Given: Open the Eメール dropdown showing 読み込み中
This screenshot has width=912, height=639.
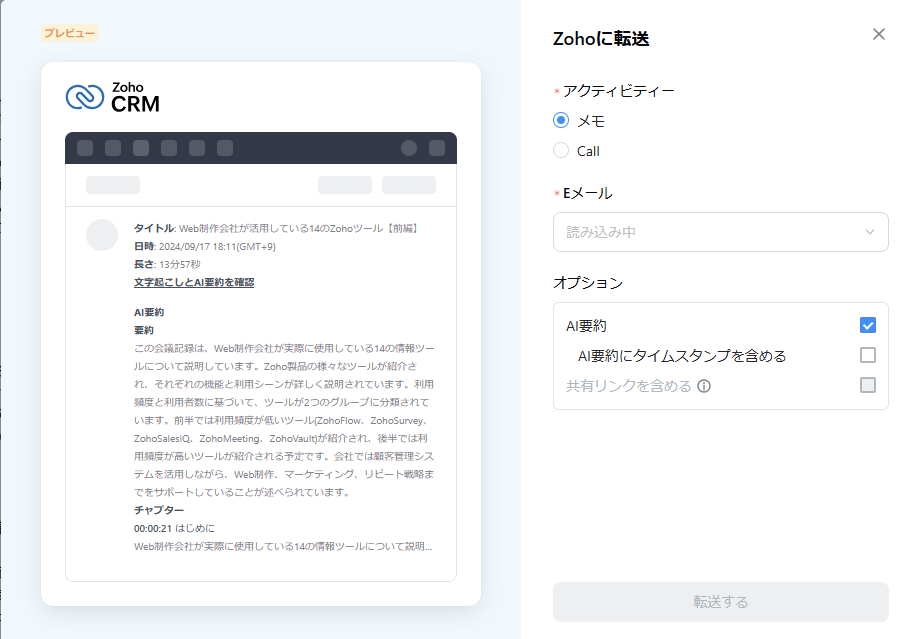Looking at the screenshot, I should (721, 232).
